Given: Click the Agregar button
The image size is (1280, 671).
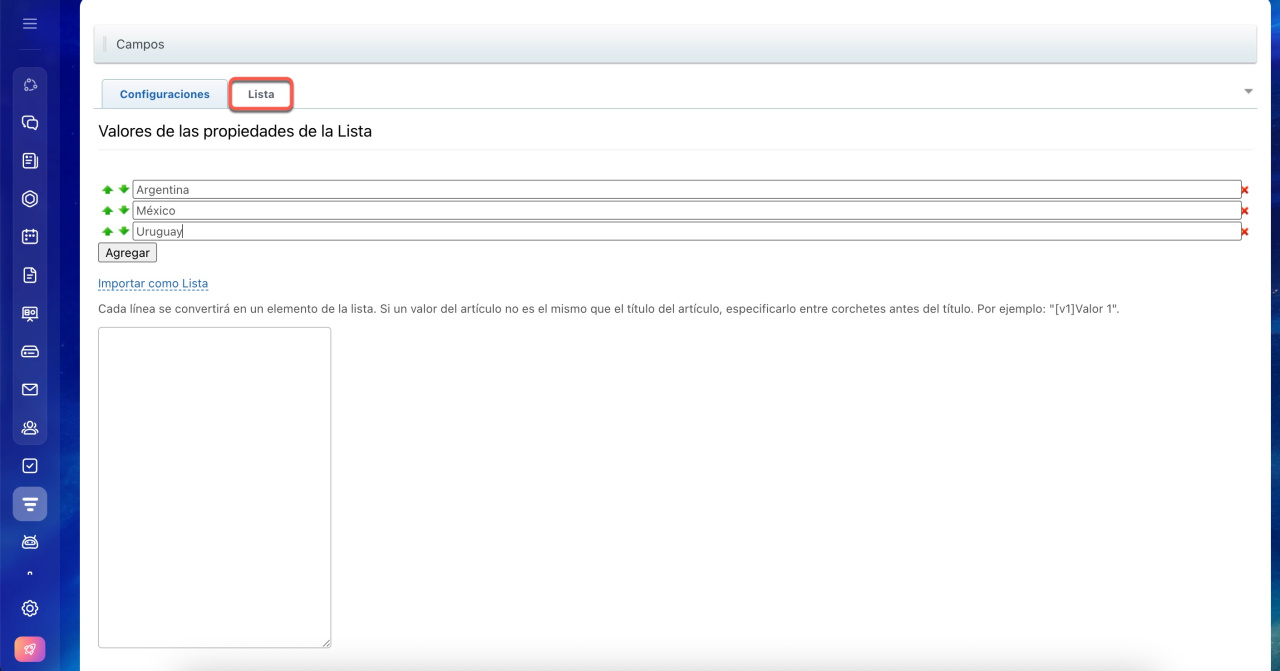Looking at the screenshot, I should point(127,253).
